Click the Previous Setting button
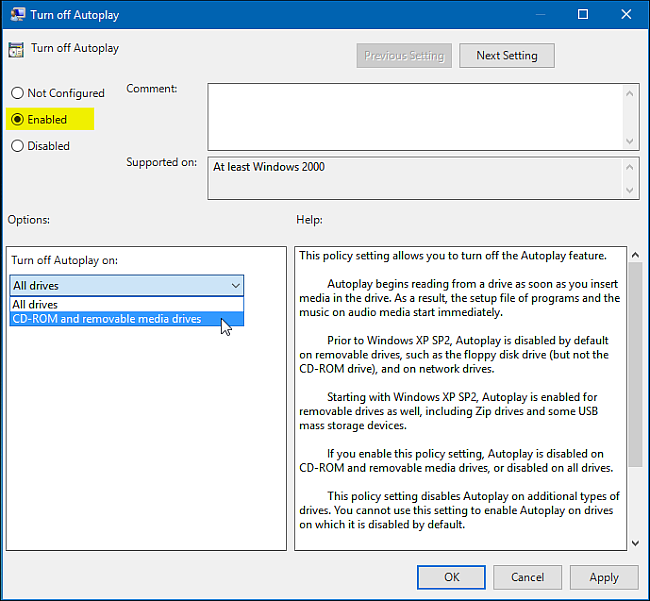 [x=404, y=56]
